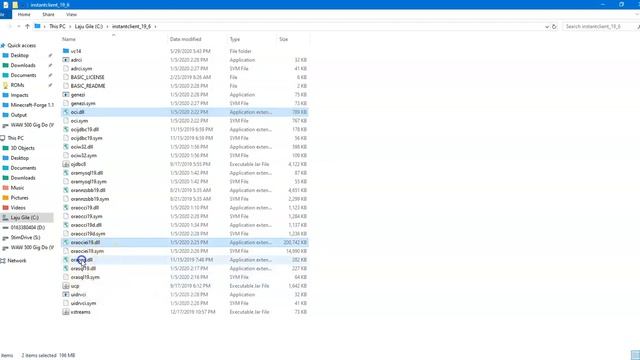Select the file named oraocci19.dll
Screen dimensions: 640x360
click(85, 207)
